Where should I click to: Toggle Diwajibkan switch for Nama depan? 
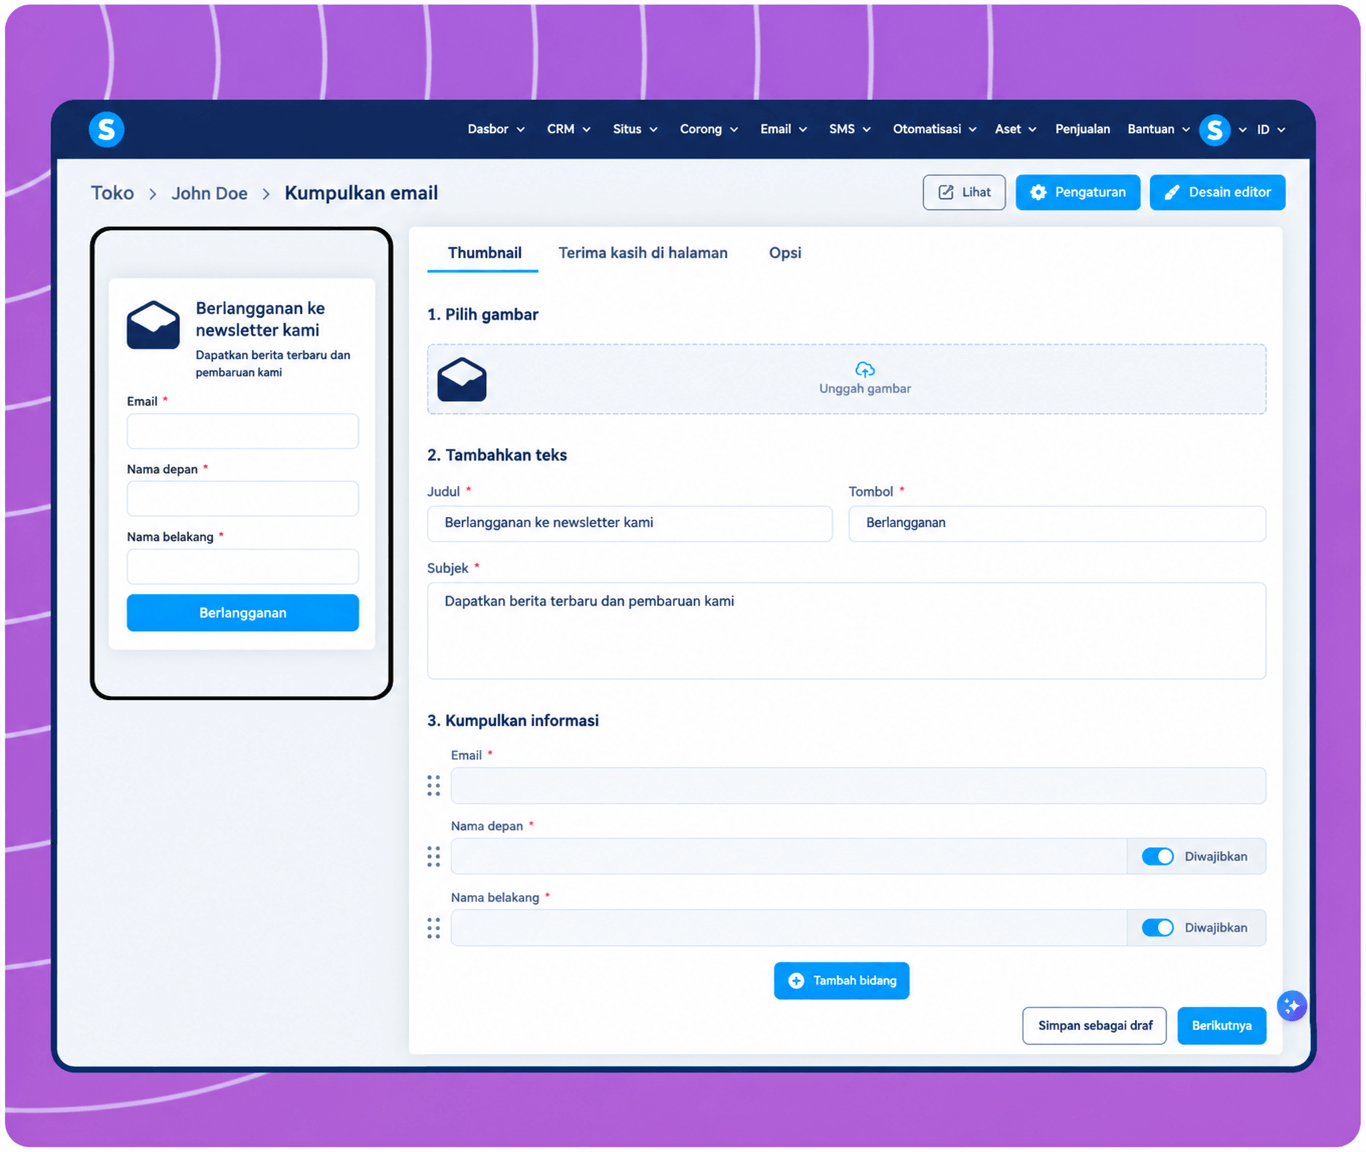point(1158,857)
